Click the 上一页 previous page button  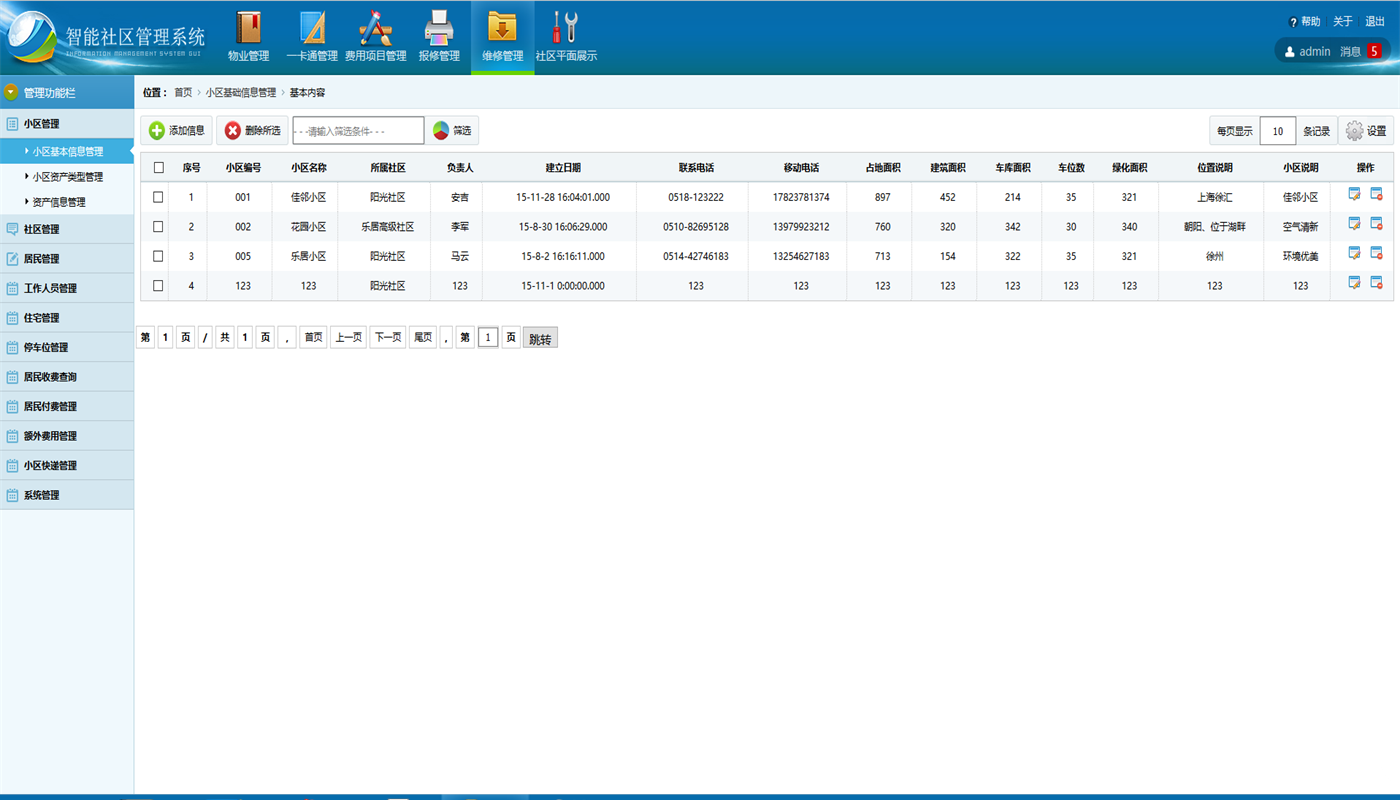(348, 338)
